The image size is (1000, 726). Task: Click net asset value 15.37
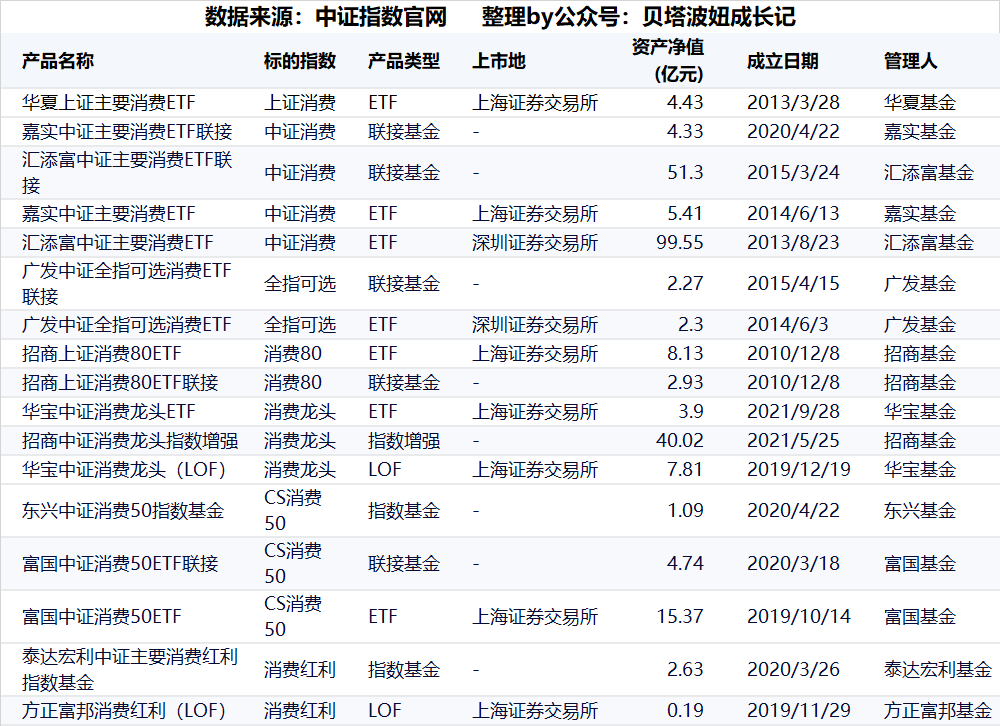(x=680, y=616)
